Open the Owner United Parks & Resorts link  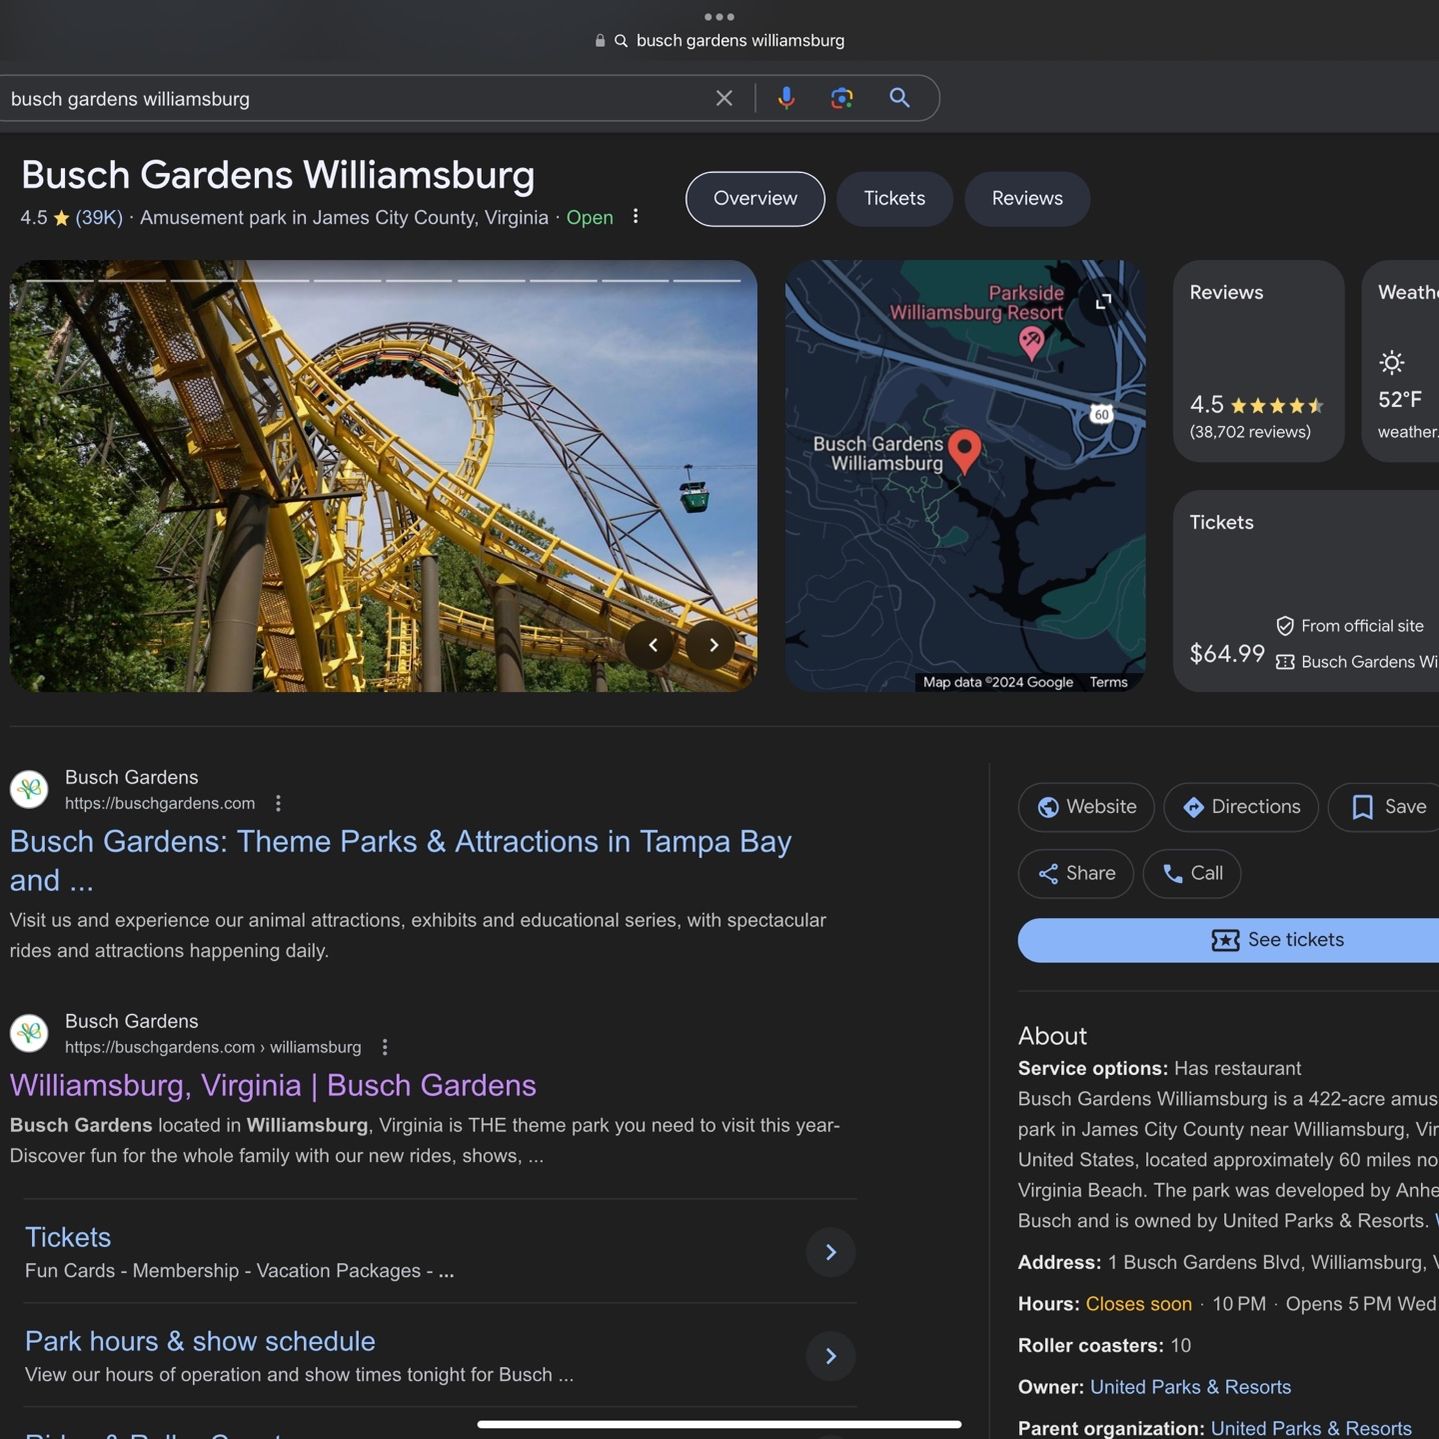[x=1190, y=1387]
